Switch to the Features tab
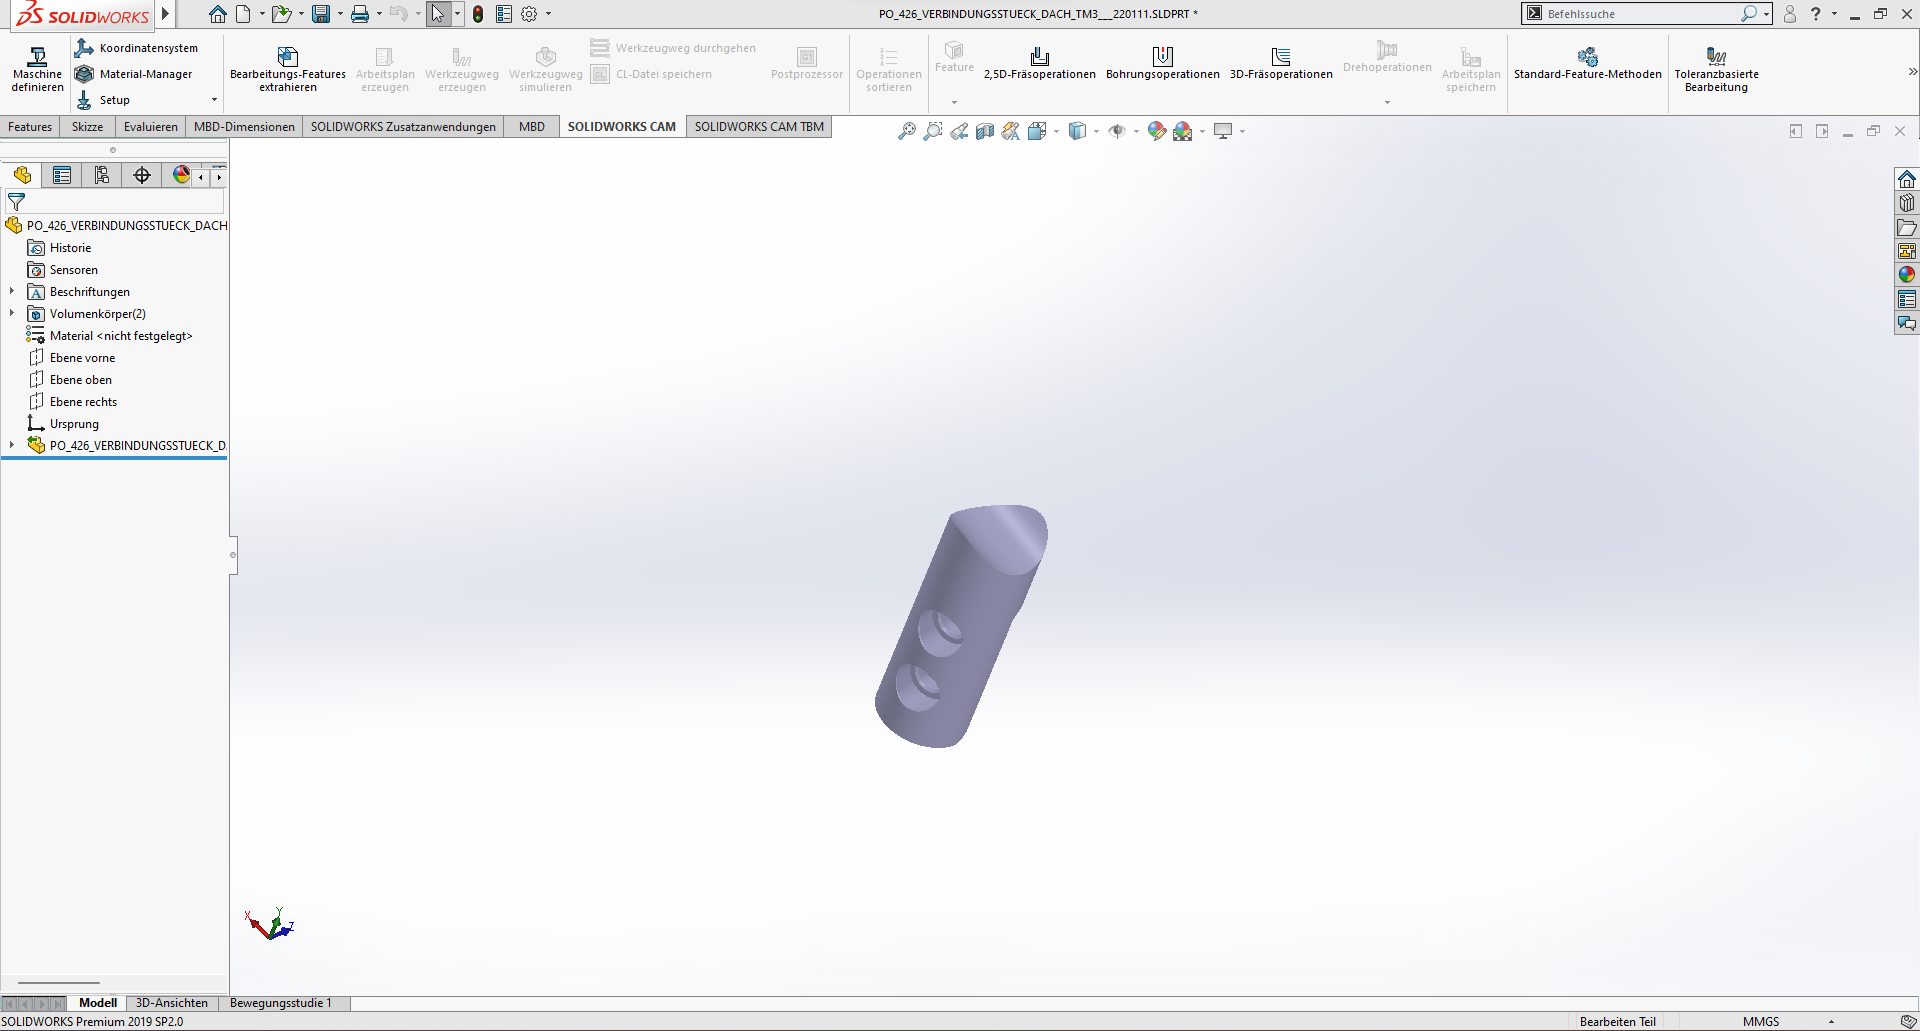This screenshot has height=1031, width=1920. [30, 127]
